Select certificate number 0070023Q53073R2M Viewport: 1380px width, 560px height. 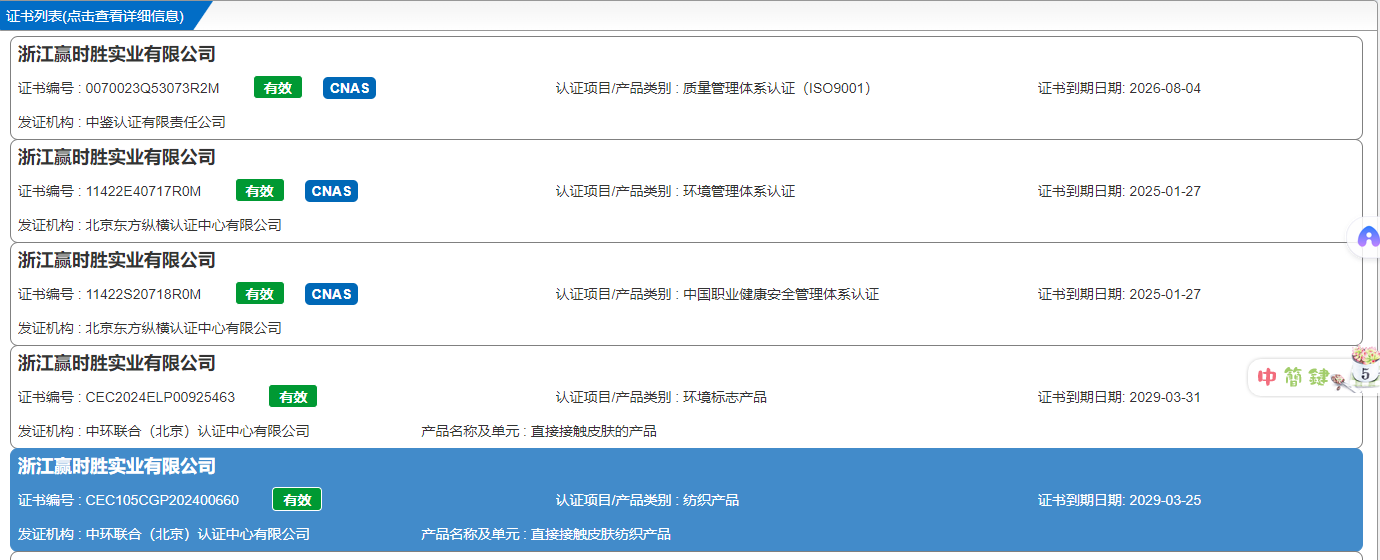152,88
